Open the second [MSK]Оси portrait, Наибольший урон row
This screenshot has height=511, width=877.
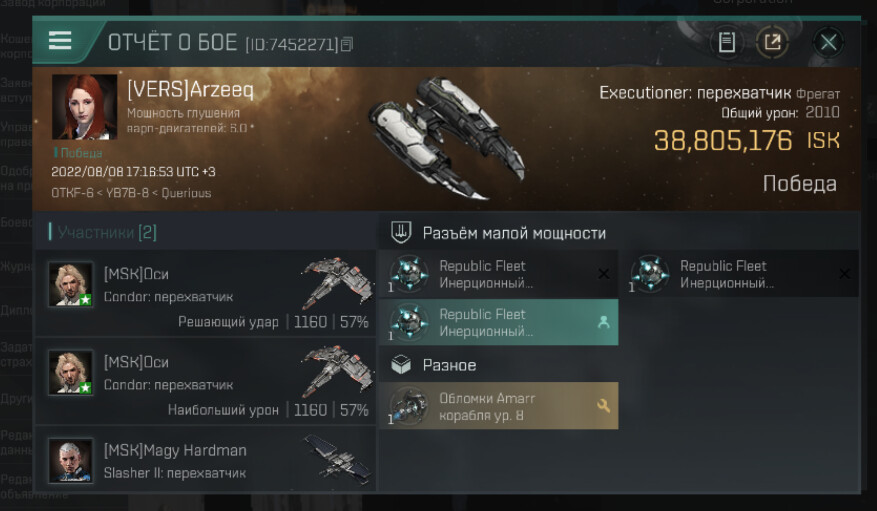(x=70, y=372)
